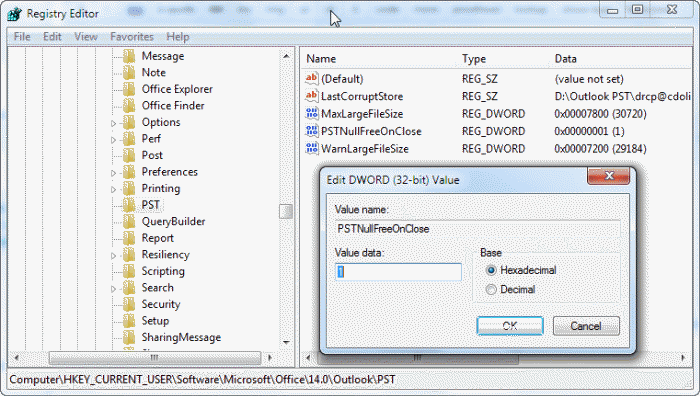Click tree pane scroll down arrow
The image size is (700, 396).
click(x=286, y=343)
